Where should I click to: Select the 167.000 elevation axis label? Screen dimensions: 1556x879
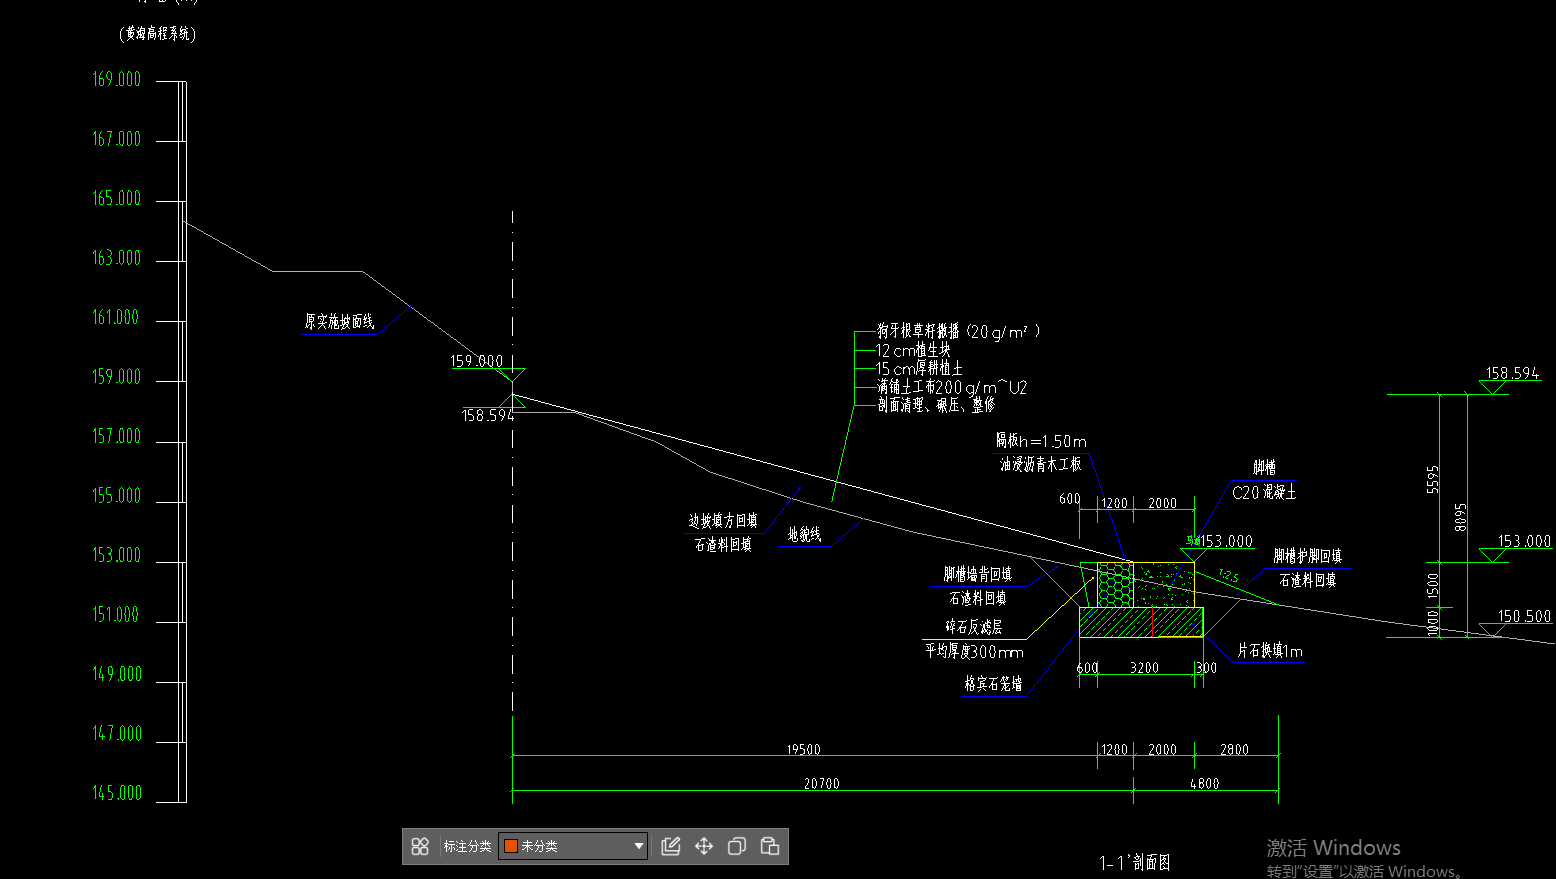click(117, 139)
